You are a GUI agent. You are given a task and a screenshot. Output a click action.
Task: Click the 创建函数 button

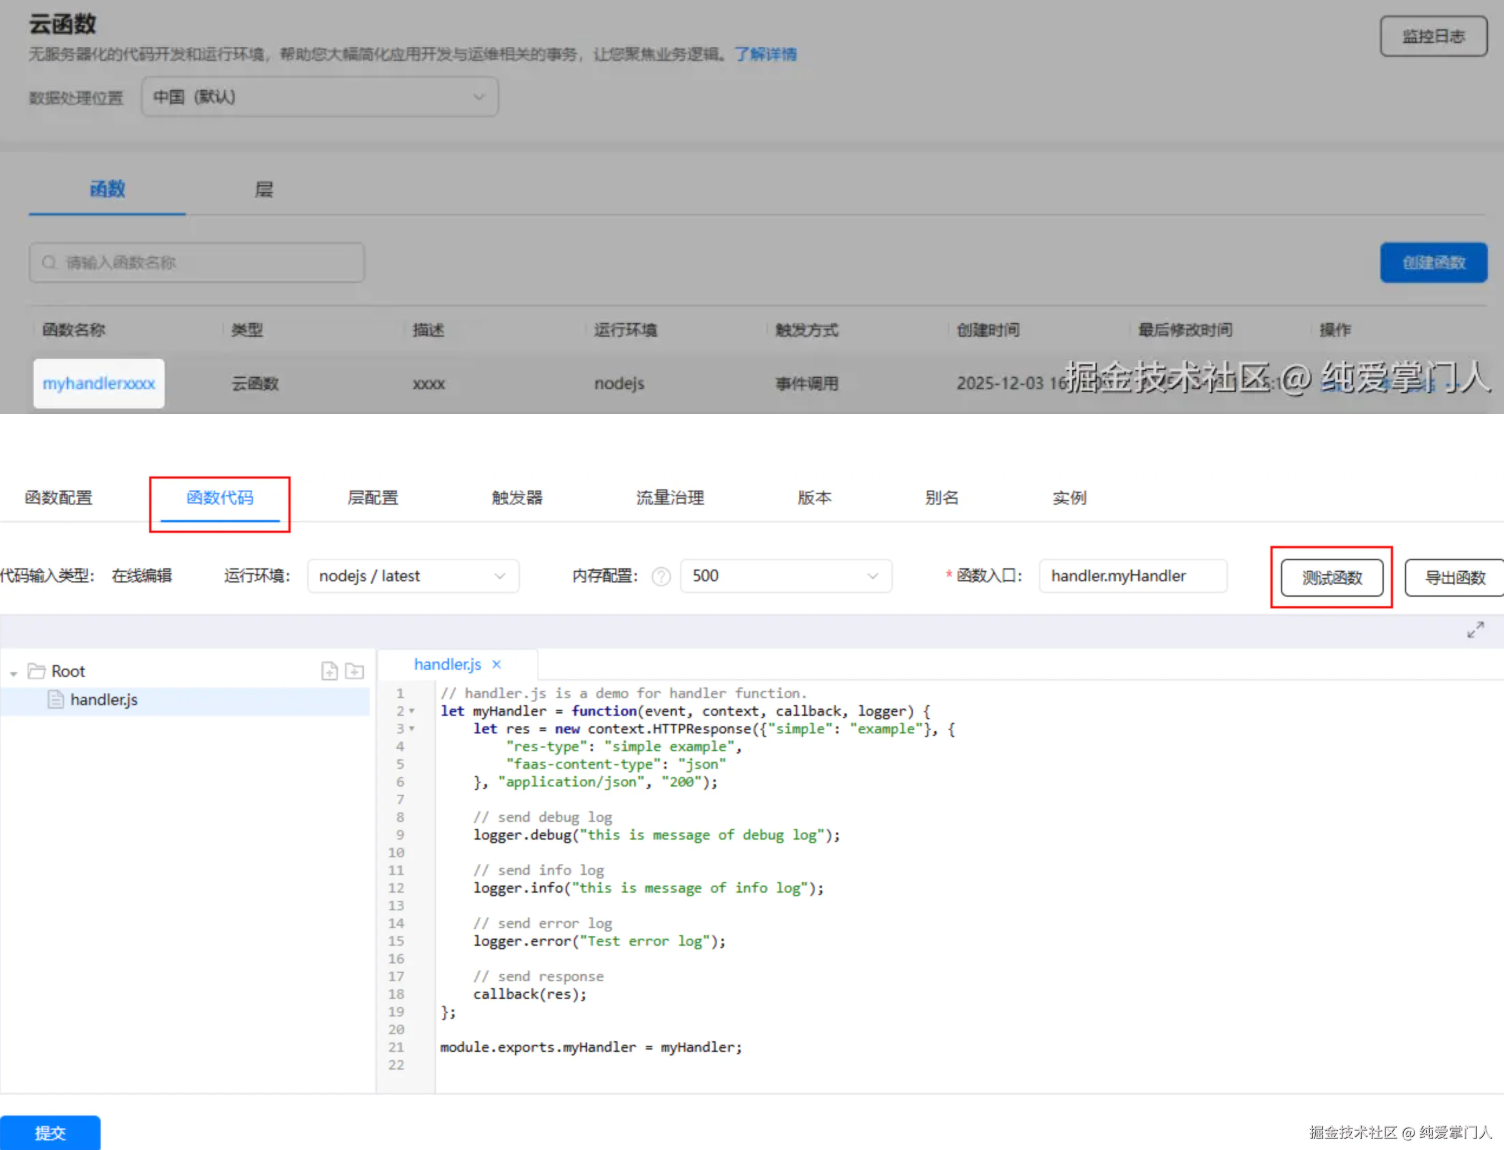[1434, 262]
